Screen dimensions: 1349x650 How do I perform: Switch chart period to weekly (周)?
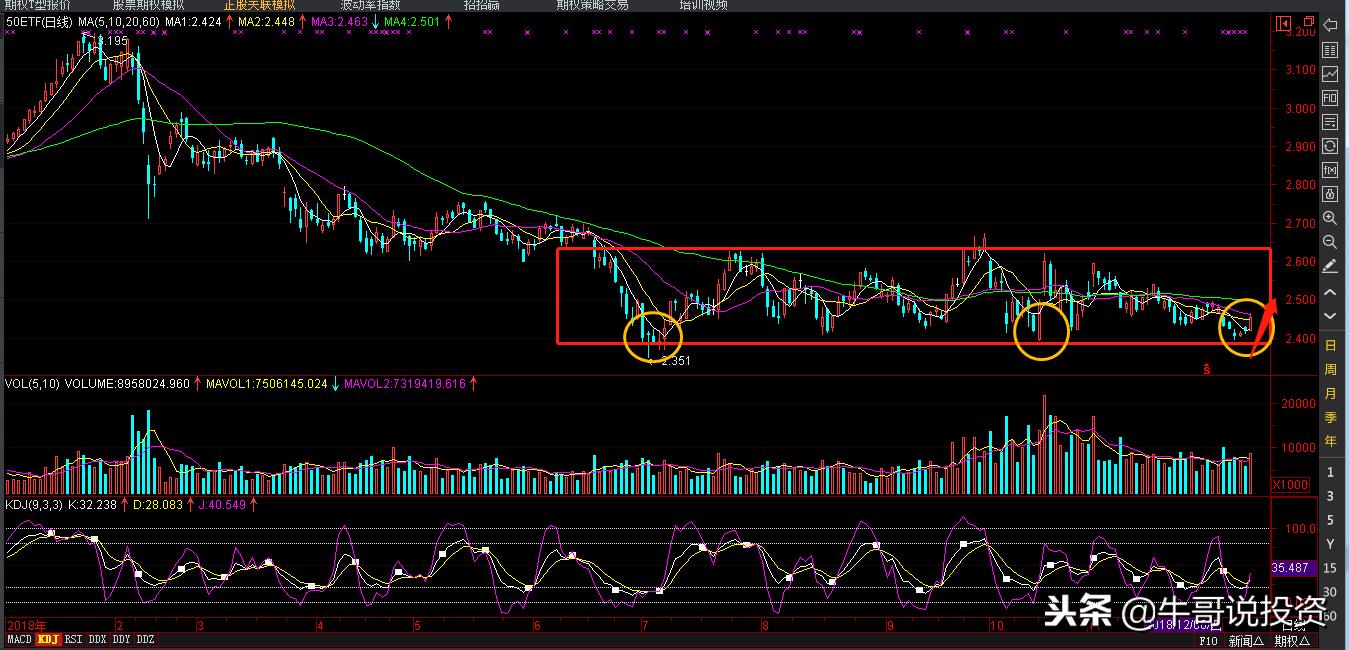click(x=1330, y=369)
